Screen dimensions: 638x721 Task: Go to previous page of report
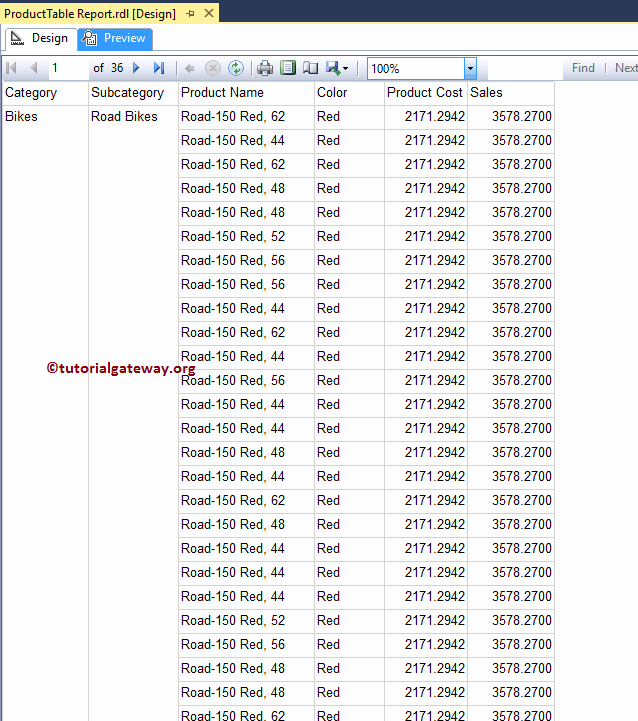coord(34,68)
